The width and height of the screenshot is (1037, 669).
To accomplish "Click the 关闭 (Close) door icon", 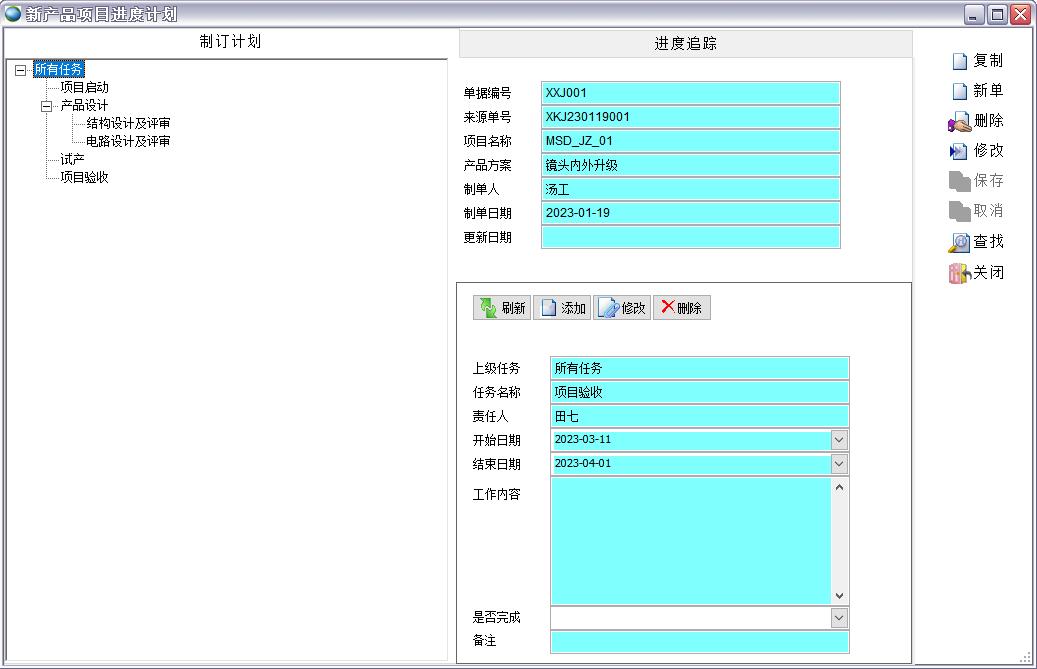I will (x=959, y=273).
